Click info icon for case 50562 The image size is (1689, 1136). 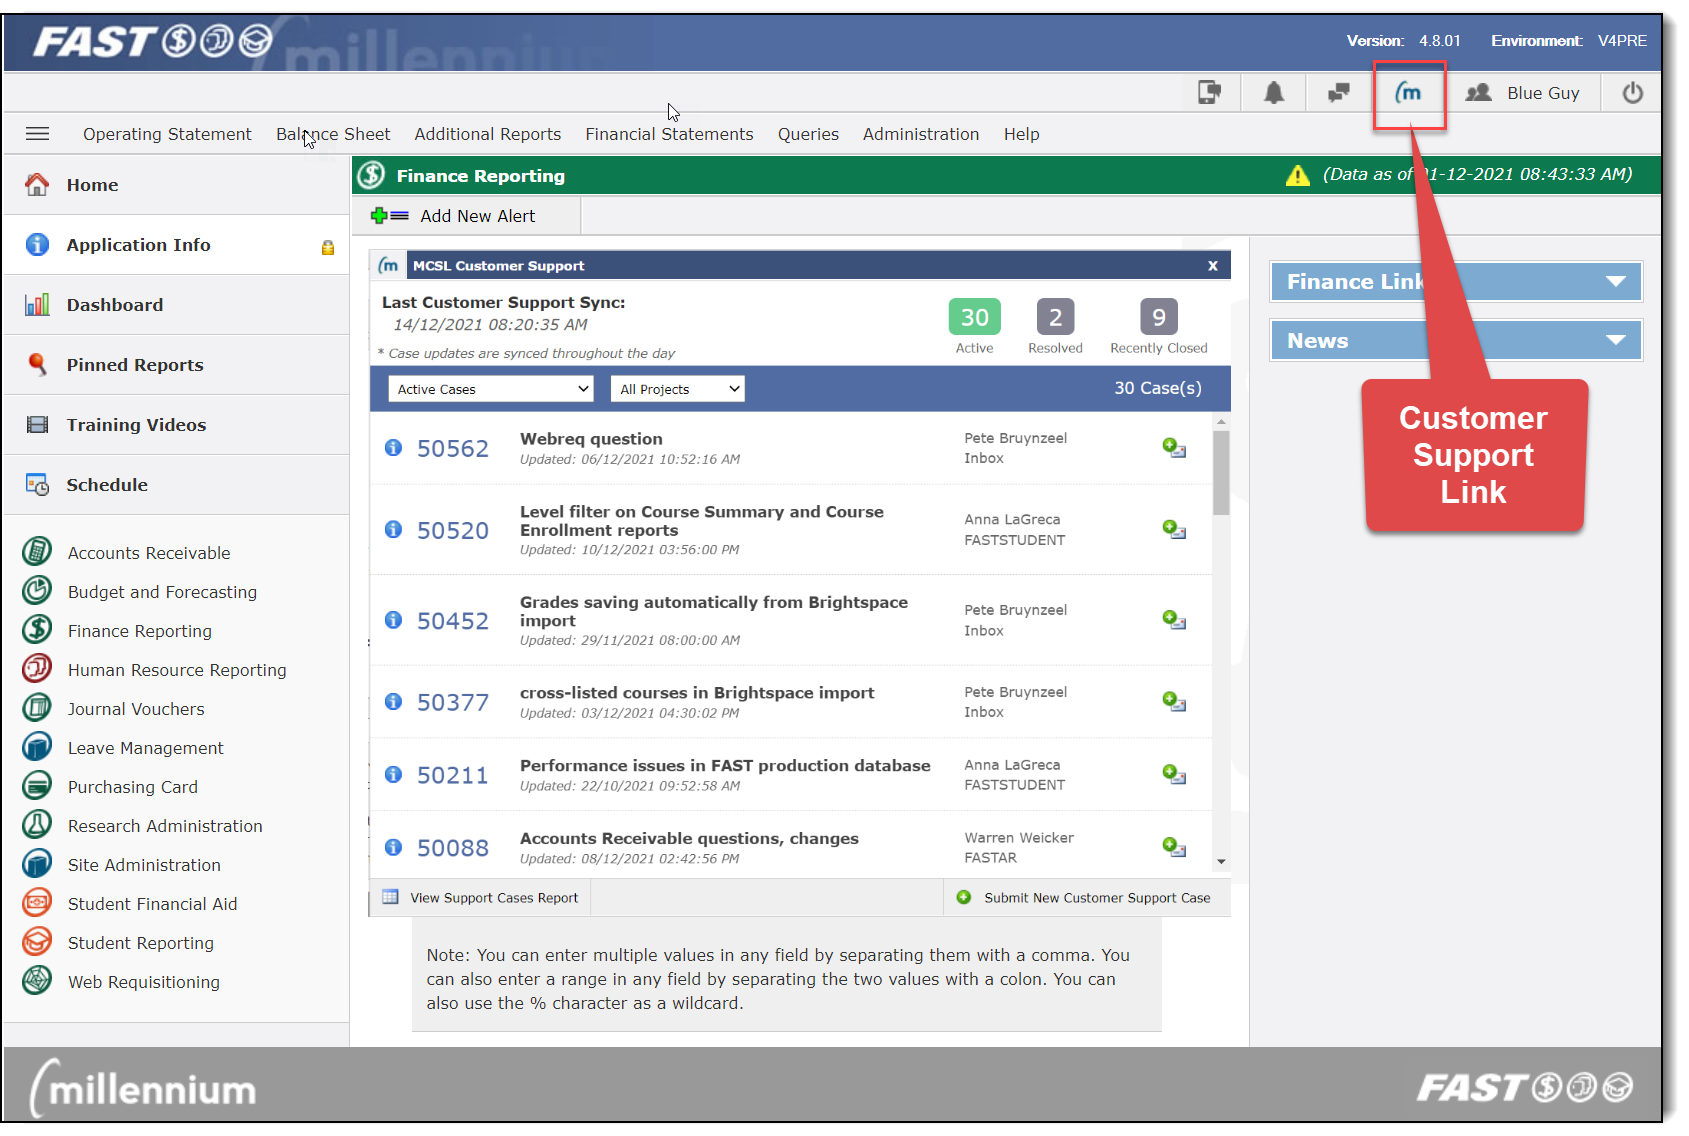coord(394,448)
